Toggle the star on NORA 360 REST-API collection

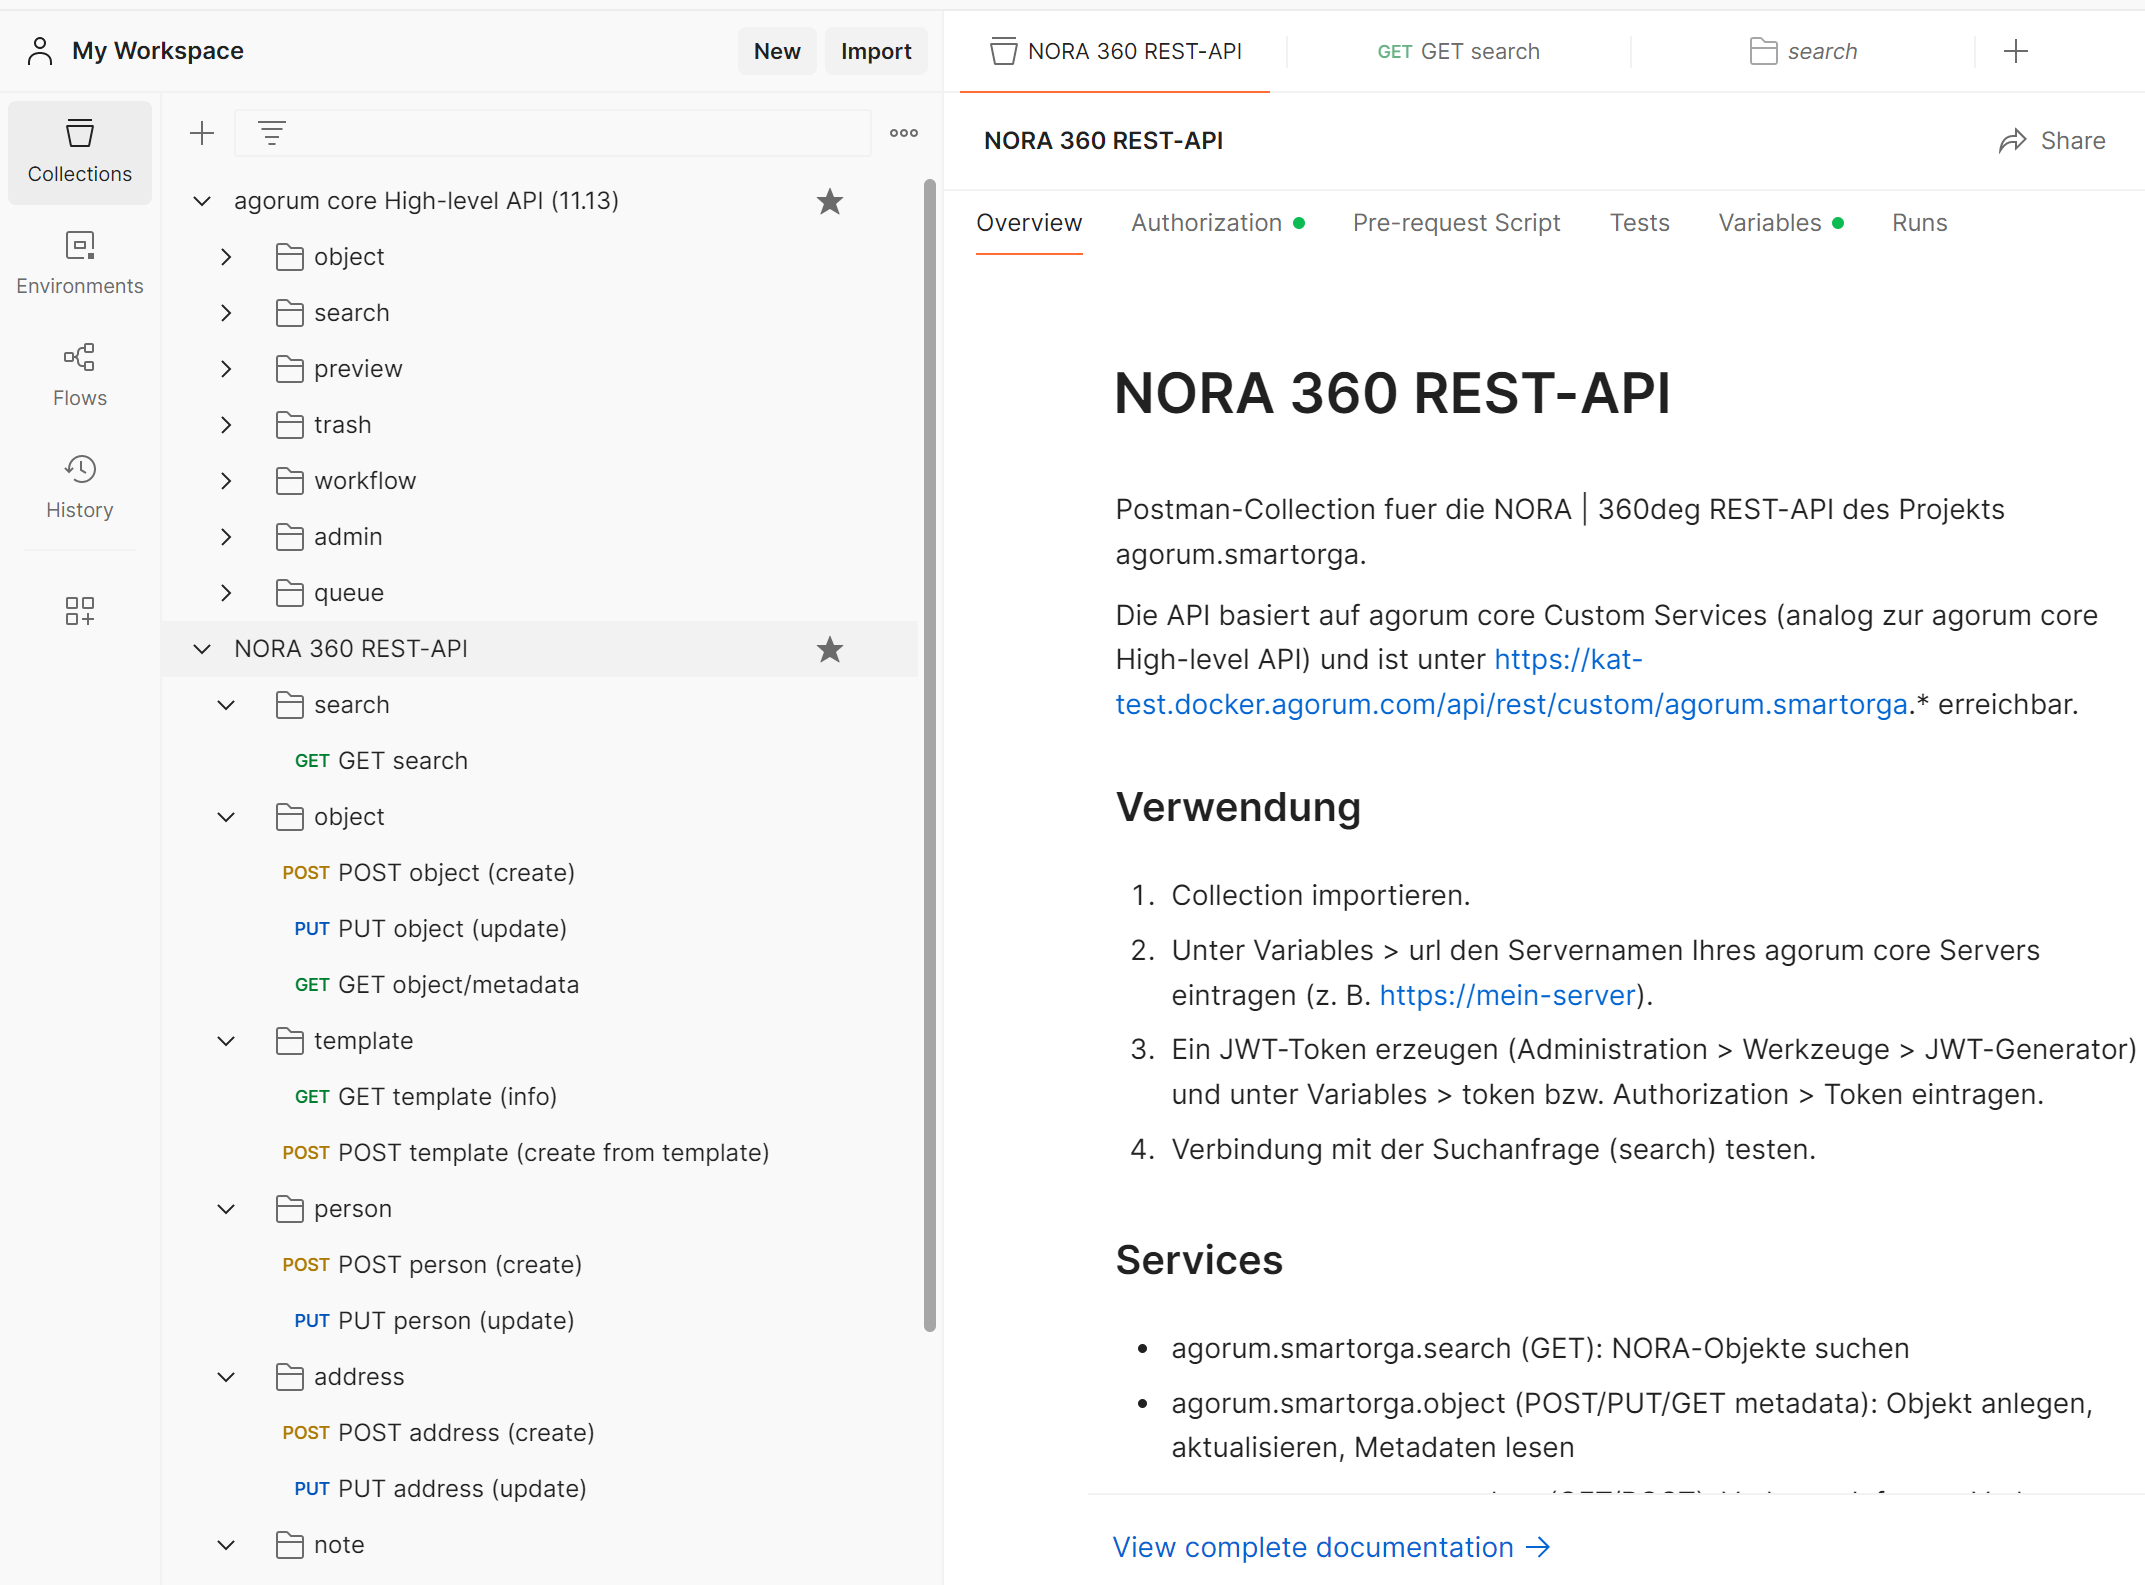(830, 649)
